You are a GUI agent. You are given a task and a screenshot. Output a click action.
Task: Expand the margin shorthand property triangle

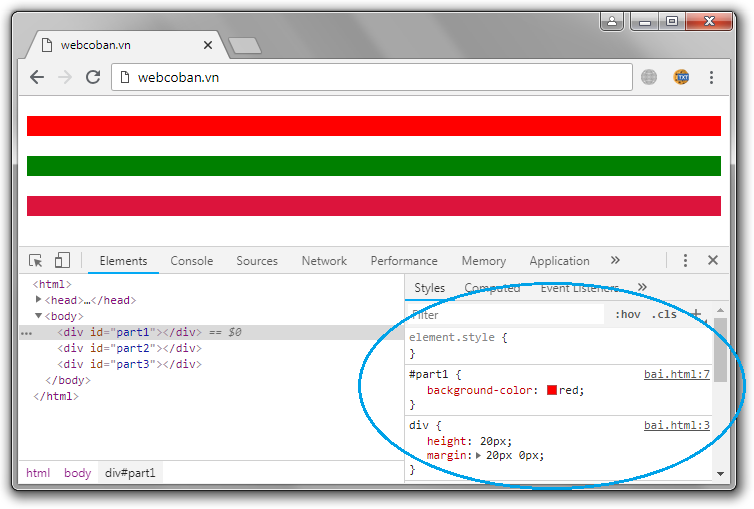(478, 456)
